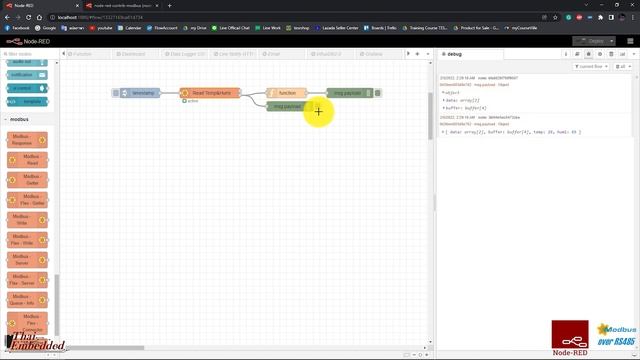
Task: Select the ui control palette node
Action: pos(27,88)
